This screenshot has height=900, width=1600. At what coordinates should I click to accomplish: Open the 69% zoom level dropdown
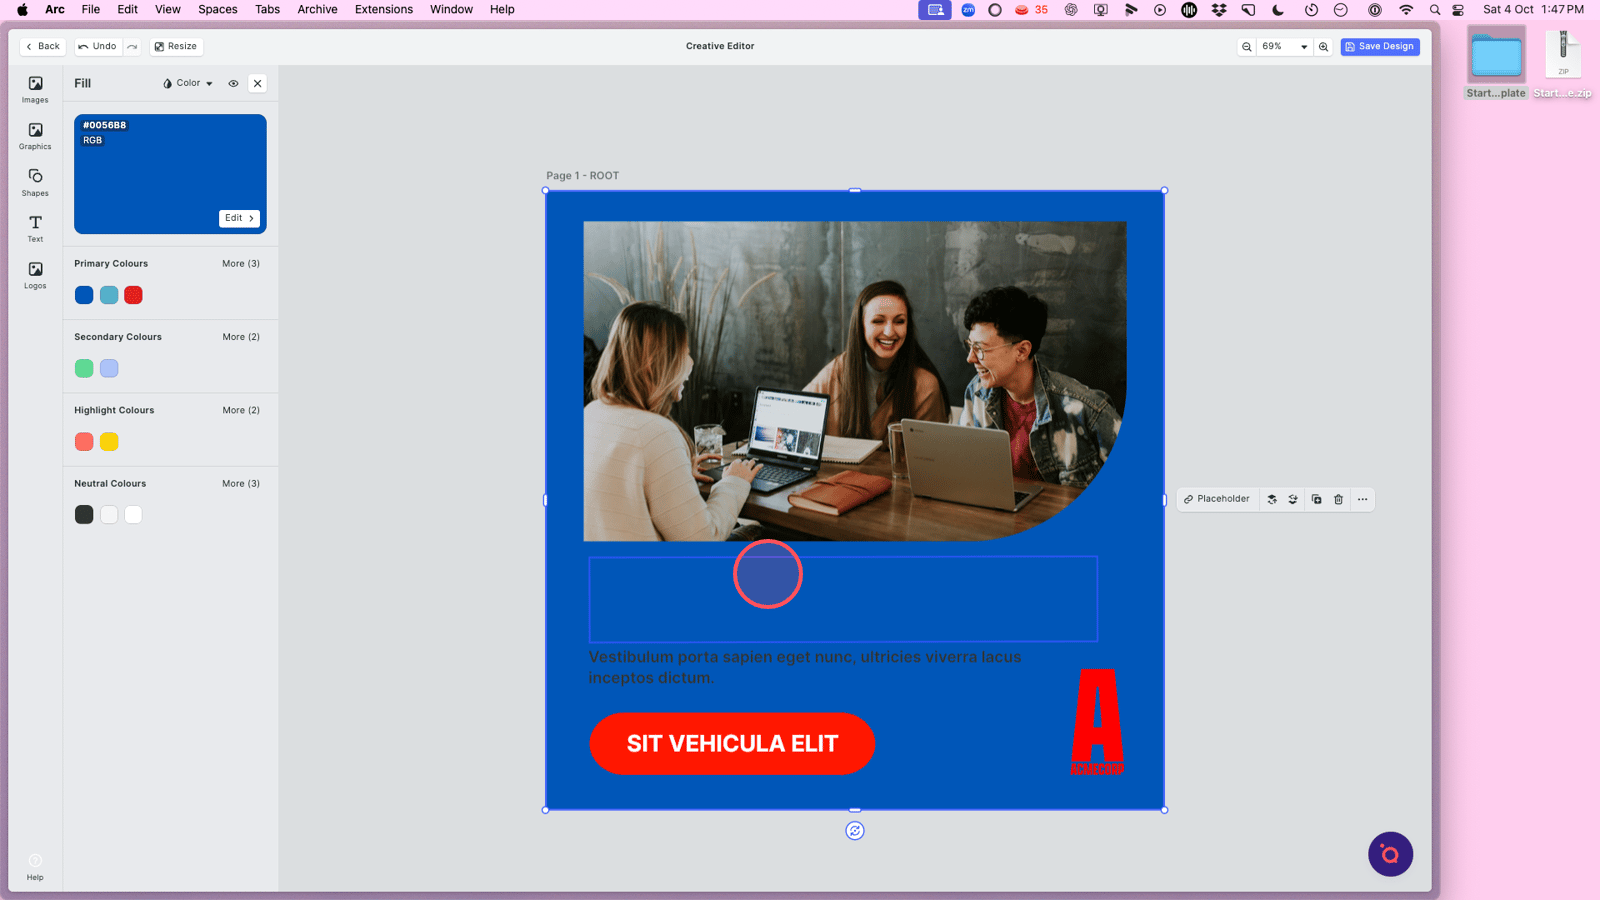pyautogui.click(x=1284, y=47)
